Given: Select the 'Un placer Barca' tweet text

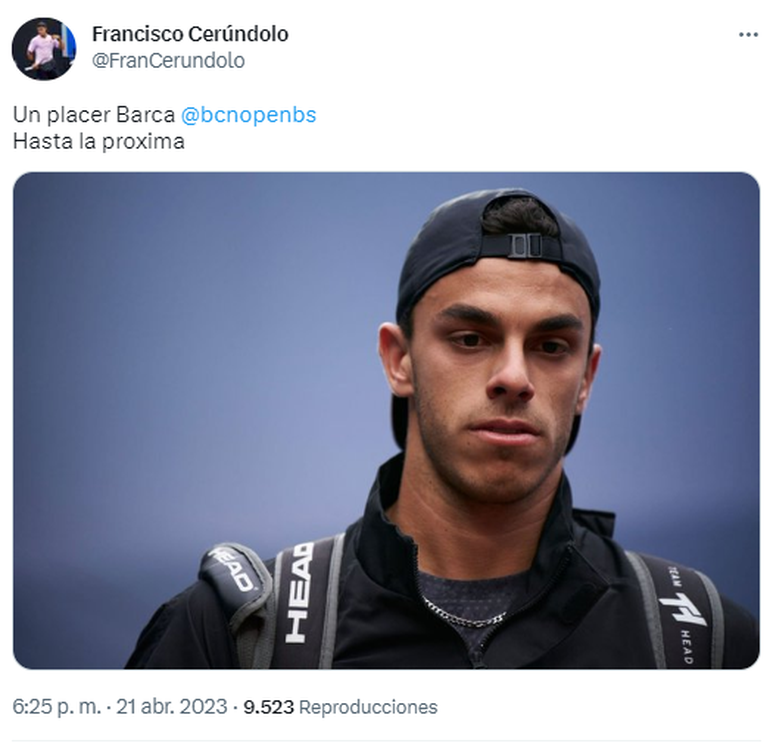Looking at the screenshot, I should [x=94, y=115].
